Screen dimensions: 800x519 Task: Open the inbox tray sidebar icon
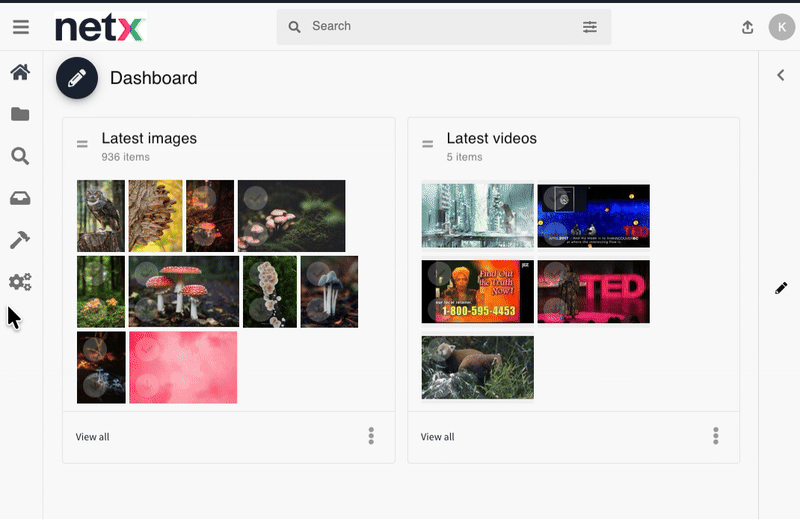tap(20, 198)
